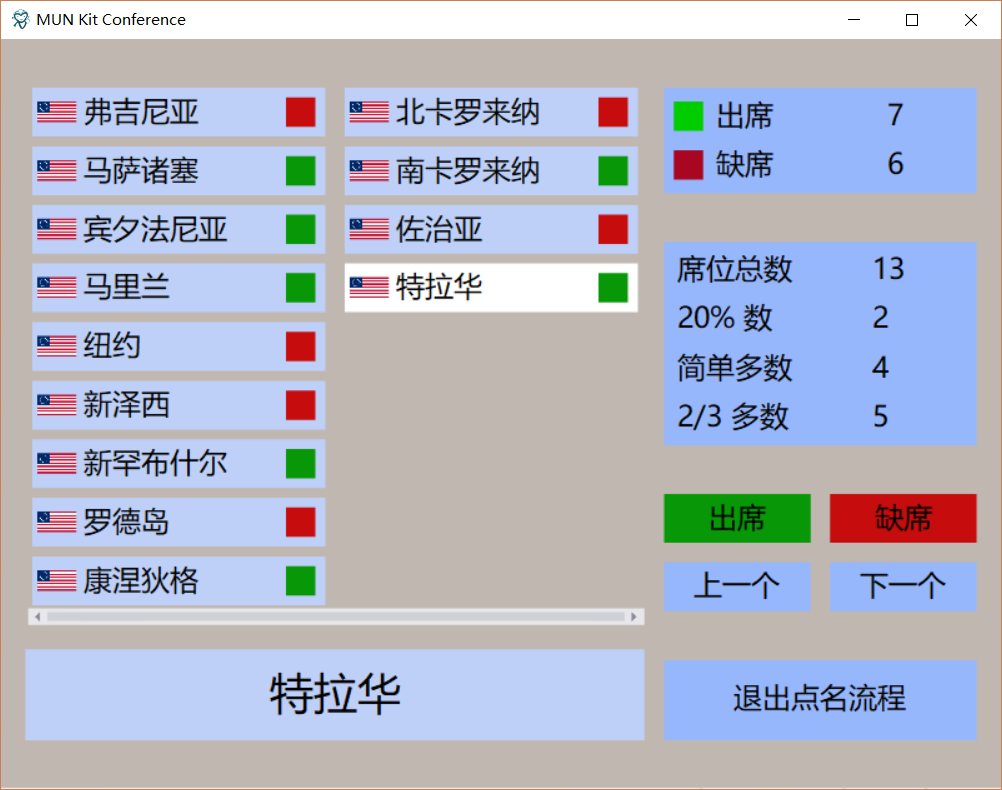This screenshot has width=1002, height=790.
Task: Click the flag icon next to 弗吉尼亚
Action: click(x=58, y=112)
